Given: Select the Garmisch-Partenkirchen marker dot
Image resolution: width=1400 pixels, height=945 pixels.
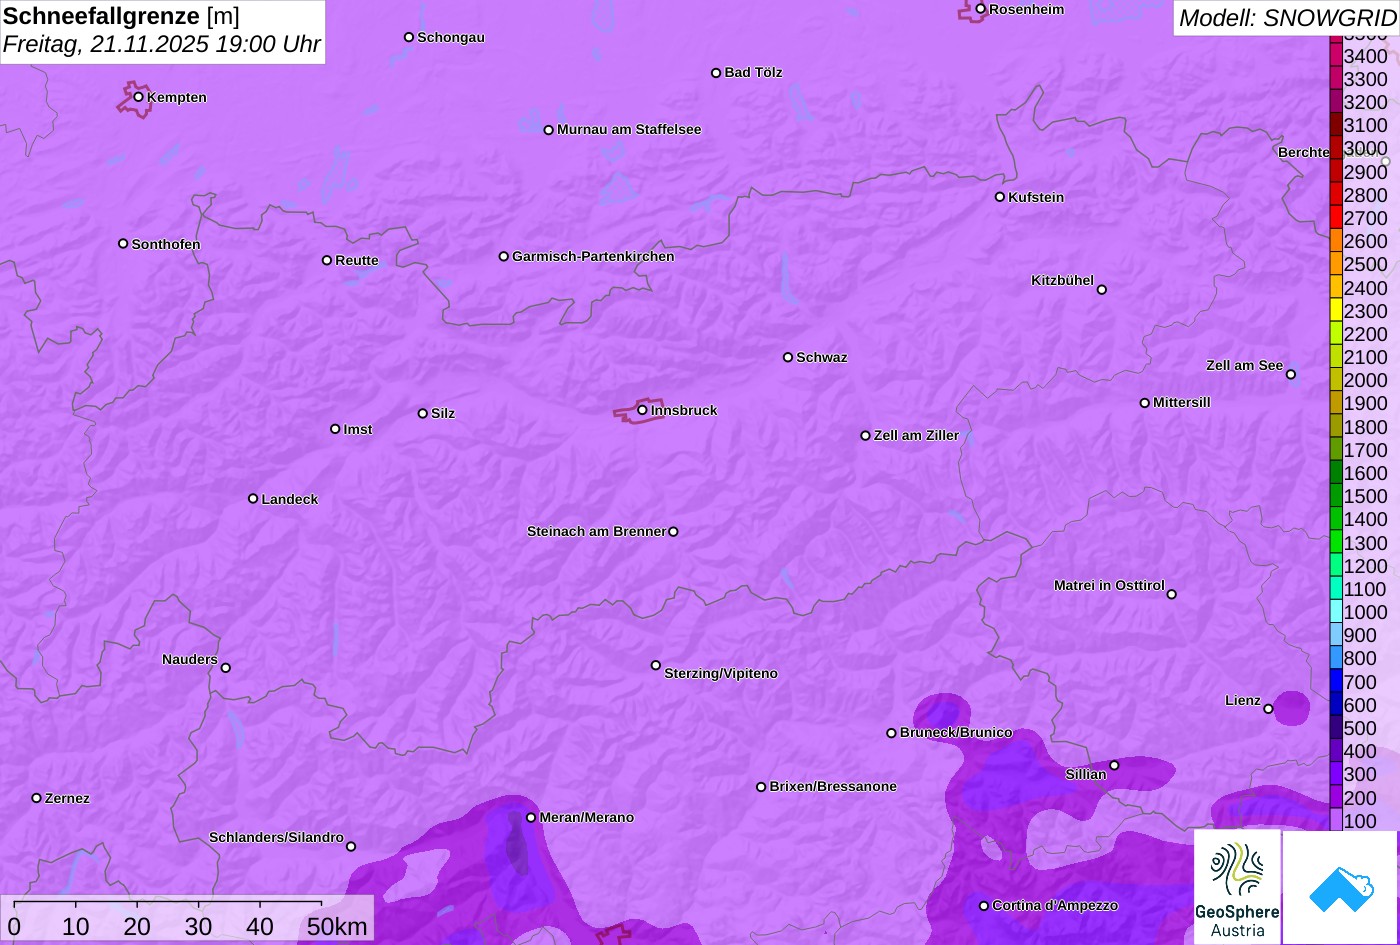Looking at the screenshot, I should coord(504,257).
